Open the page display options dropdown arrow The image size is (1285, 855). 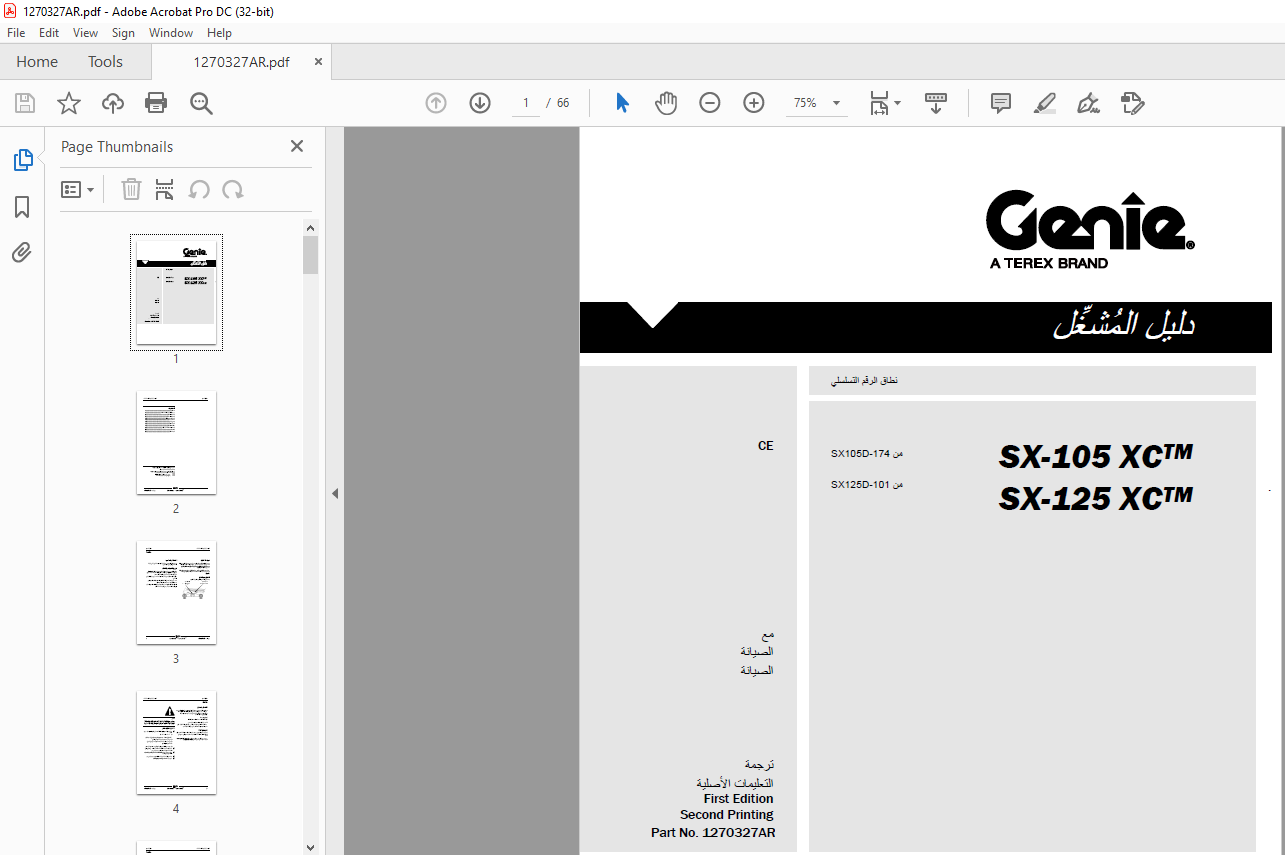[897, 103]
